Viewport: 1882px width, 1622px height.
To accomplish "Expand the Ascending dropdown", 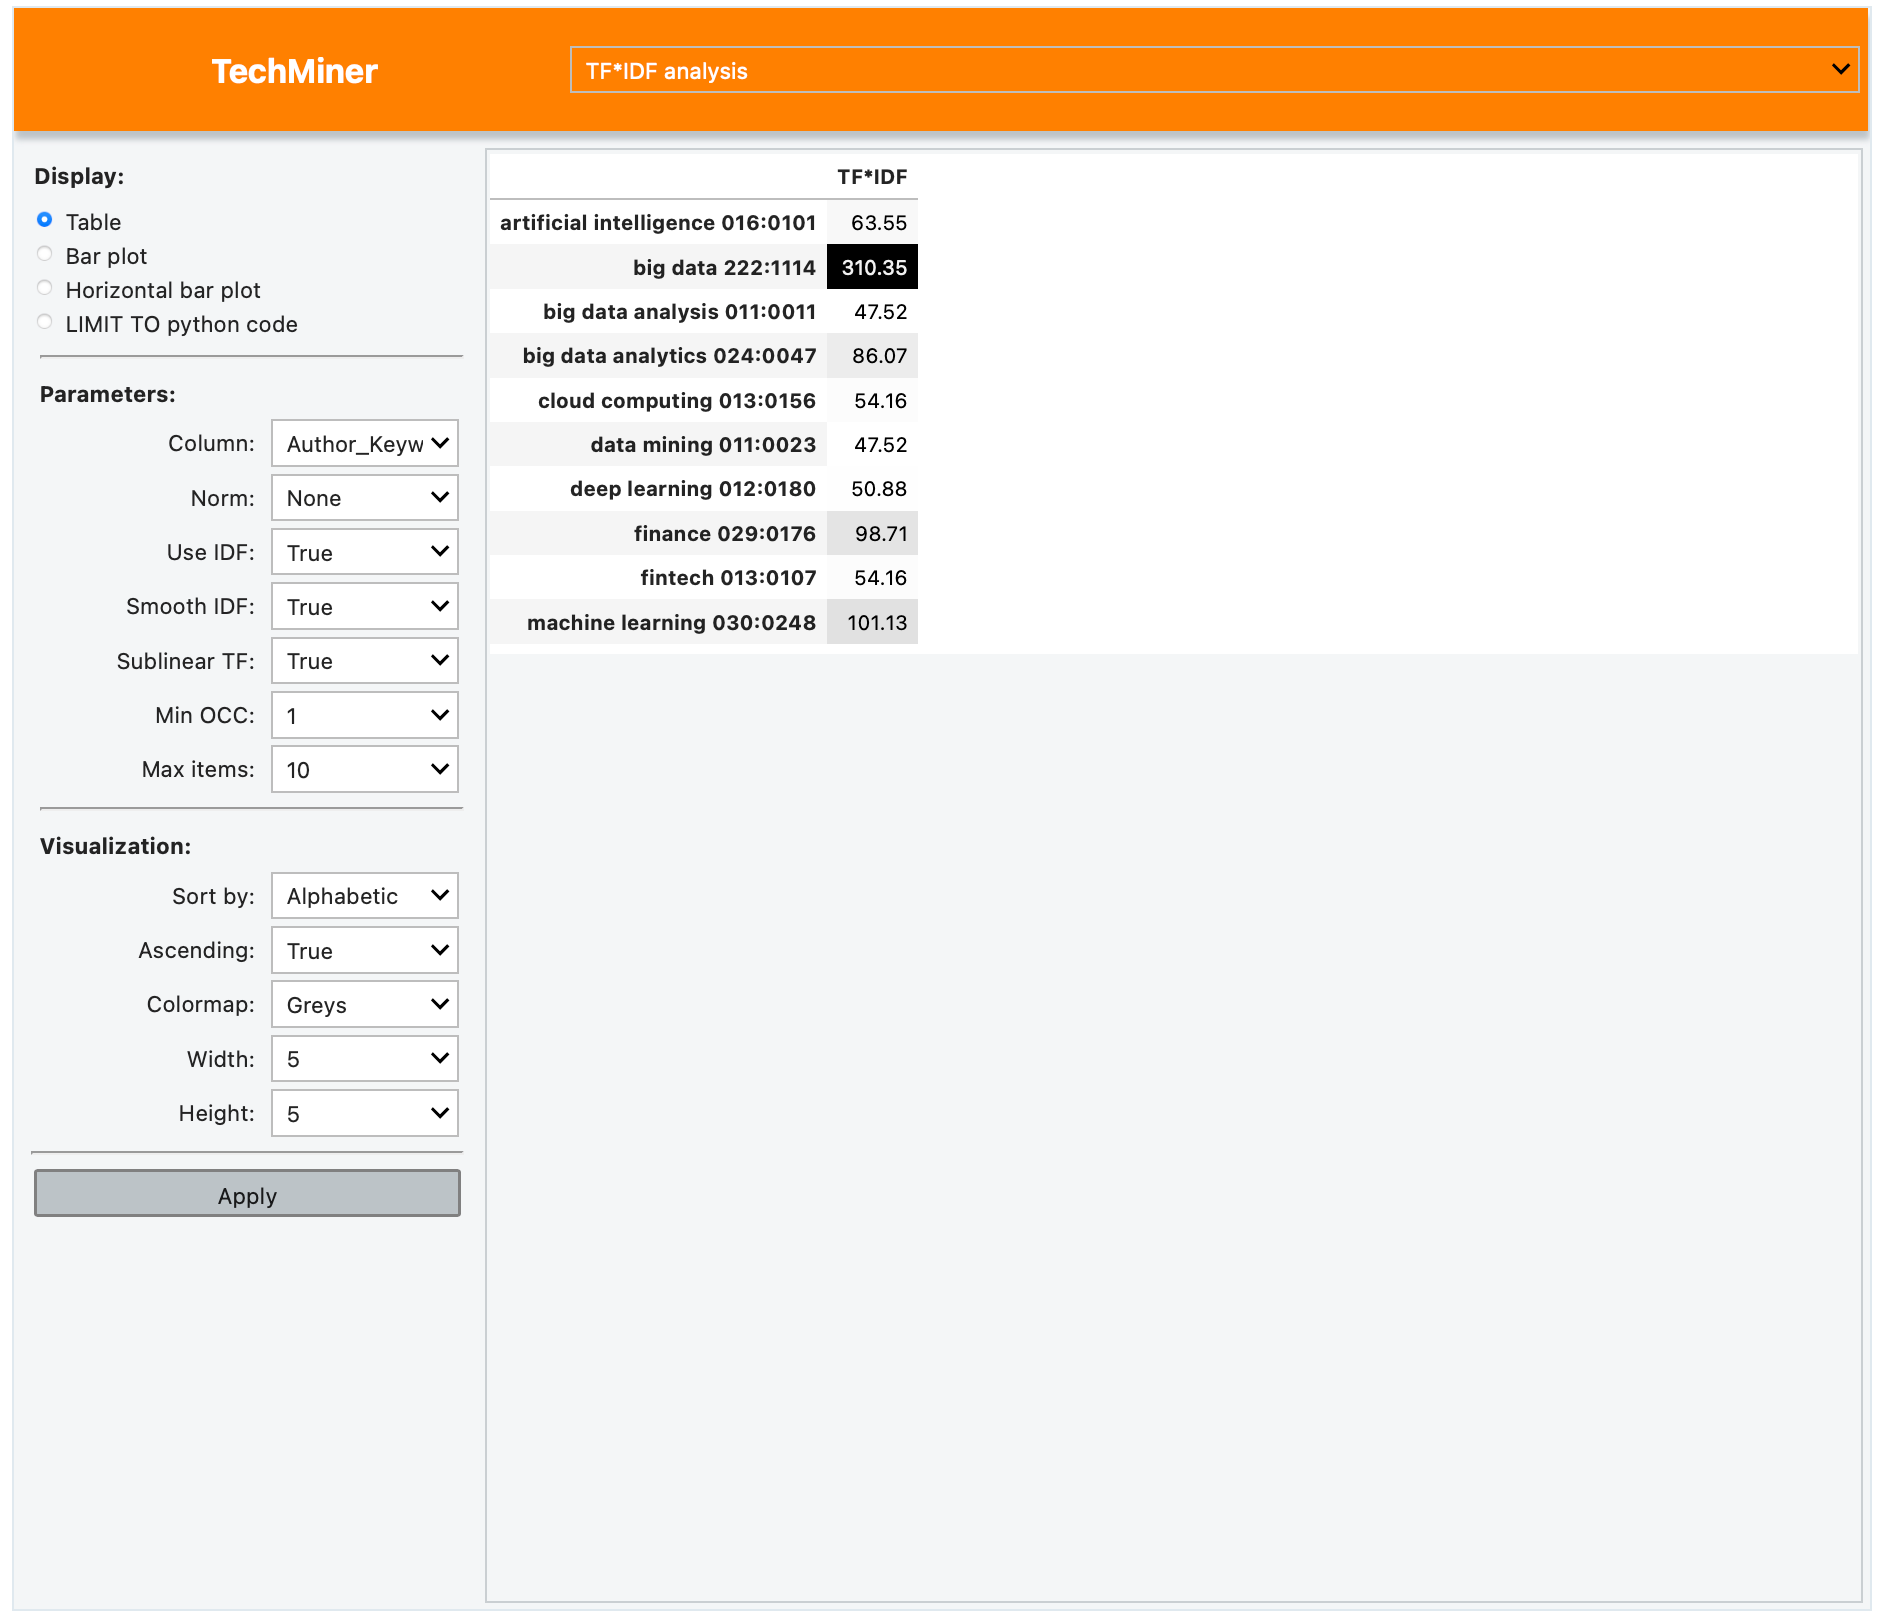I will 365,950.
